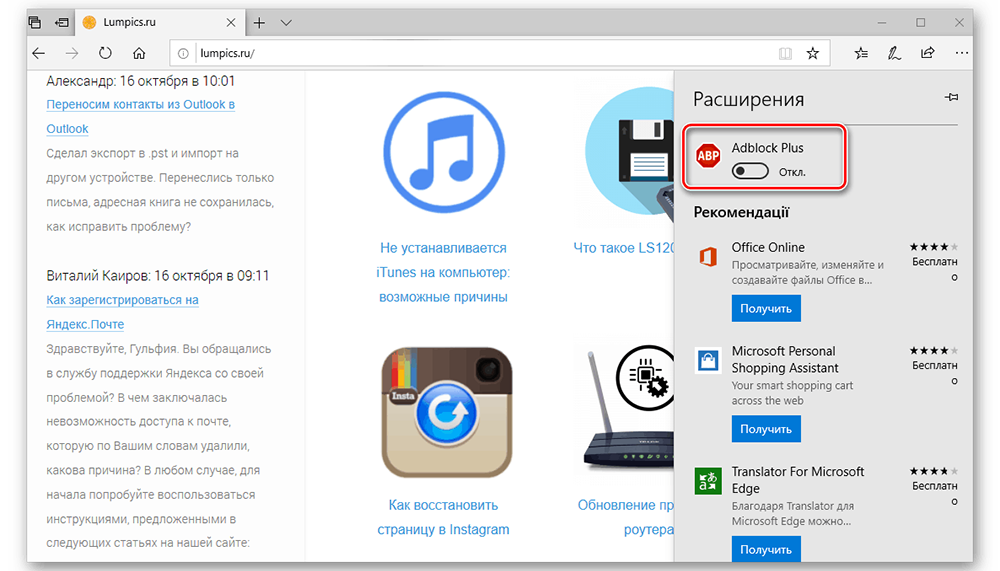The width and height of the screenshot is (1000, 571).
Task: Click comment header Александр: 16 октября
Action: click(x=140, y=81)
